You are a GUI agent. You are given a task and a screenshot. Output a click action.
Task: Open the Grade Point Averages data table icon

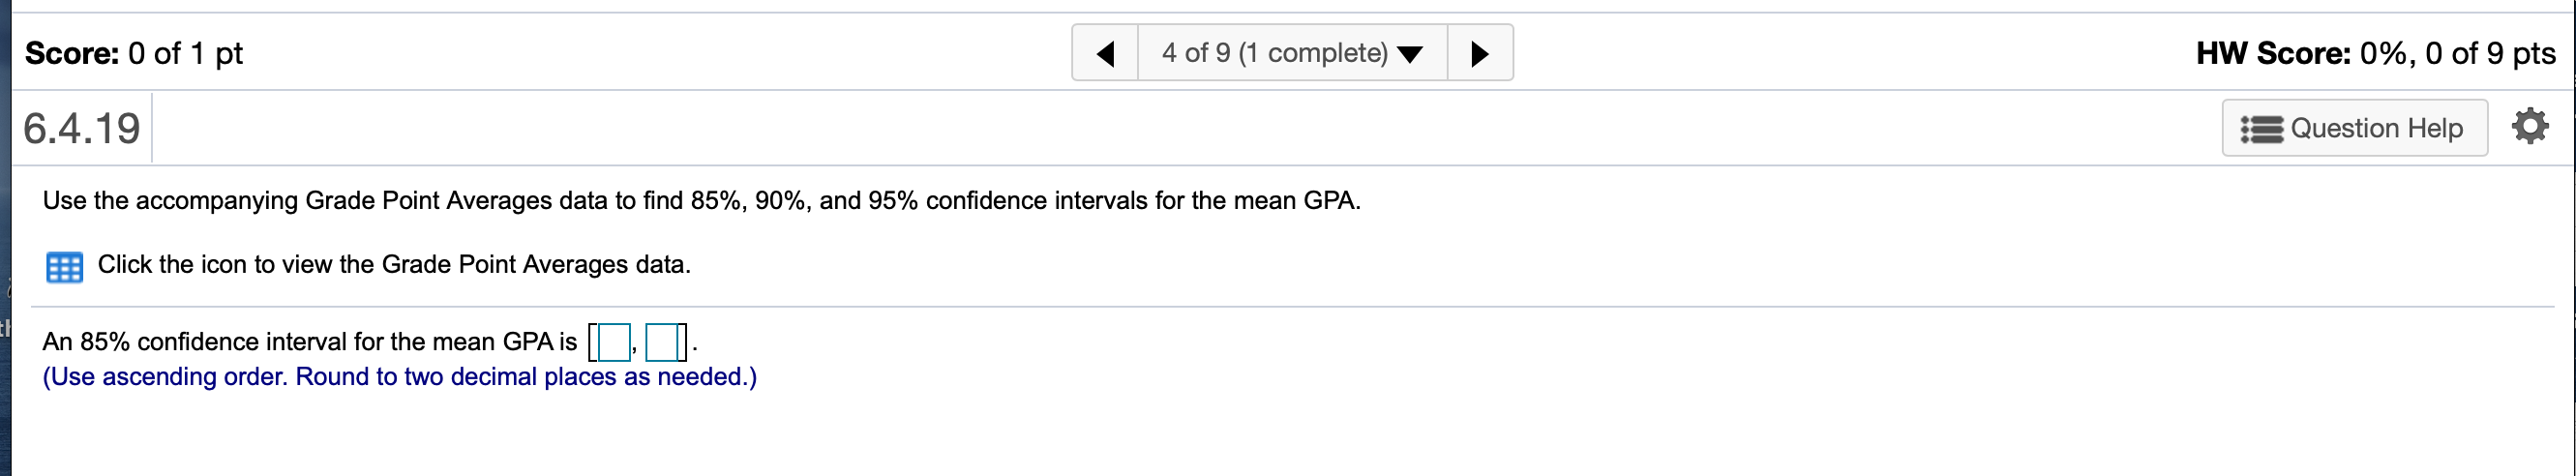tap(65, 267)
